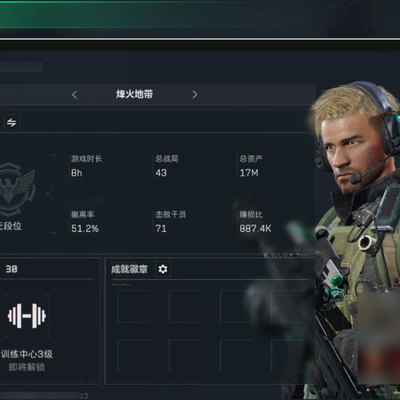Open achievement badge settings gear
Image resolution: width=400 pixels, height=400 pixels.
[163, 269]
